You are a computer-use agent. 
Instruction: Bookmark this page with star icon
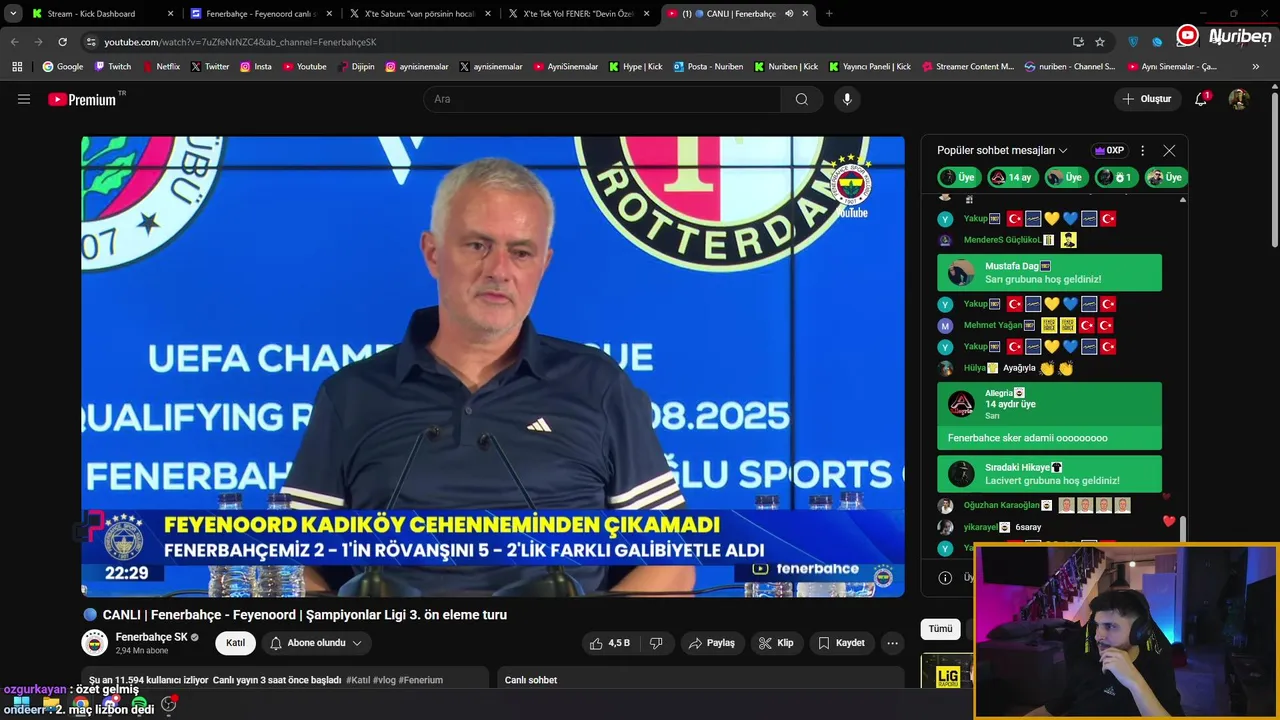(1100, 42)
